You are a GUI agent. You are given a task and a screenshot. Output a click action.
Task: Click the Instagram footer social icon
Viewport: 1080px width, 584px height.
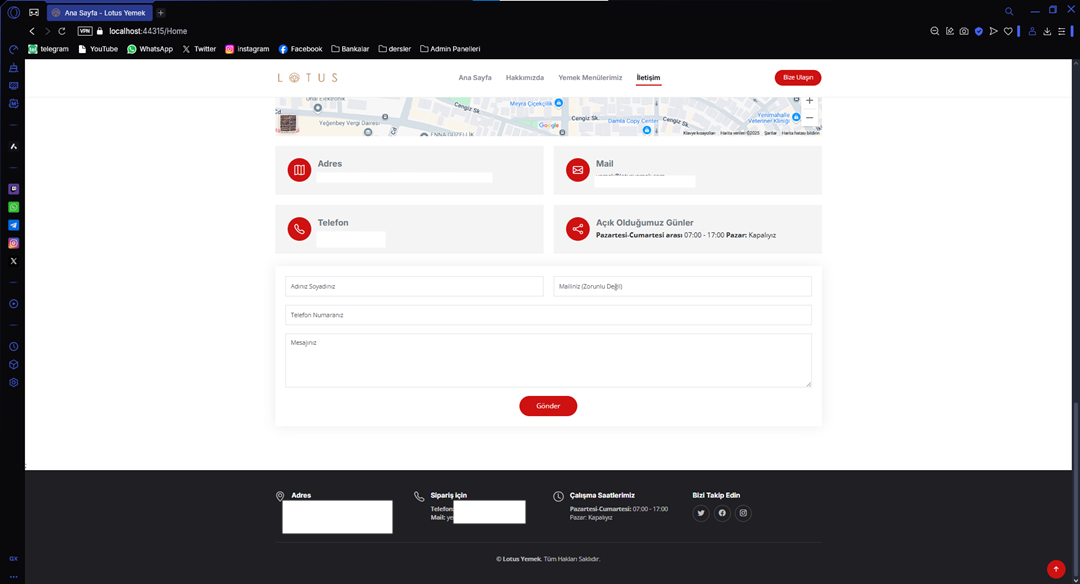point(743,513)
